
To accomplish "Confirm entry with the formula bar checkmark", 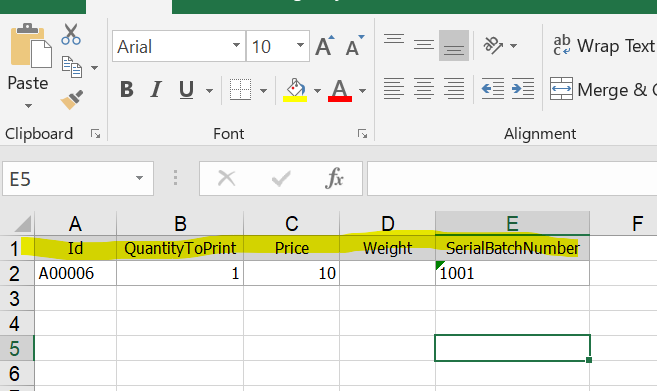I will coord(281,179).
